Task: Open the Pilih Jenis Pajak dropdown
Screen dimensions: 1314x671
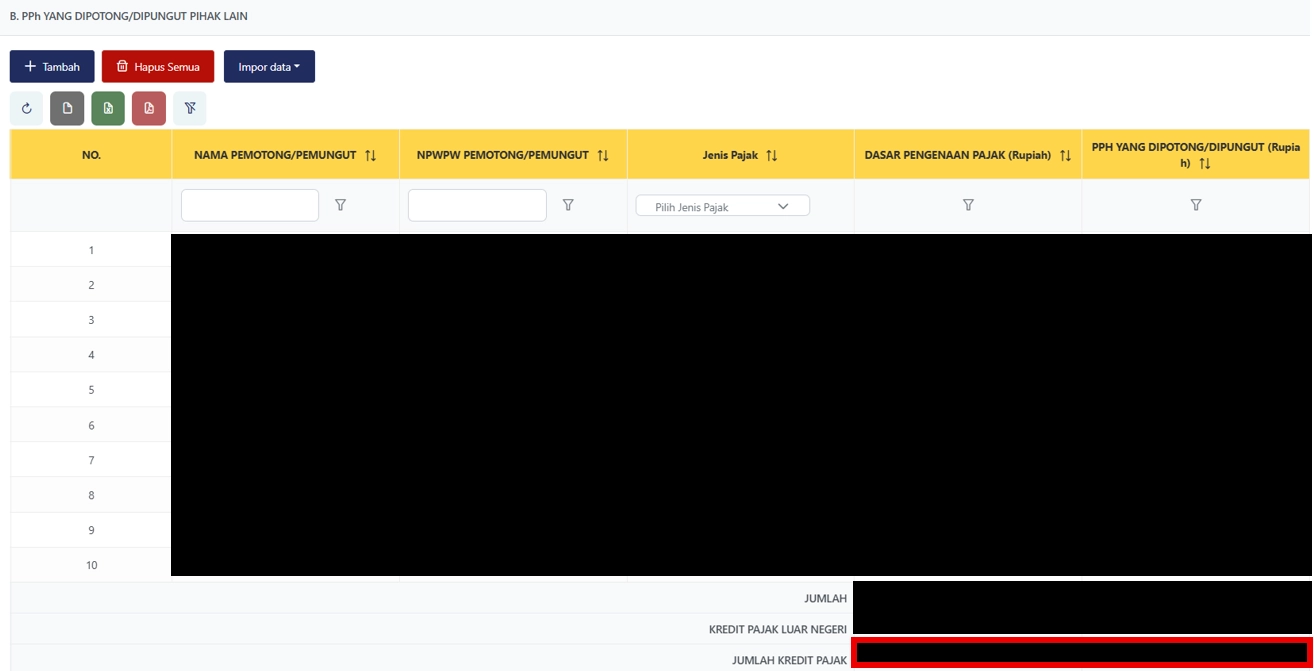Action: (722, 206)
